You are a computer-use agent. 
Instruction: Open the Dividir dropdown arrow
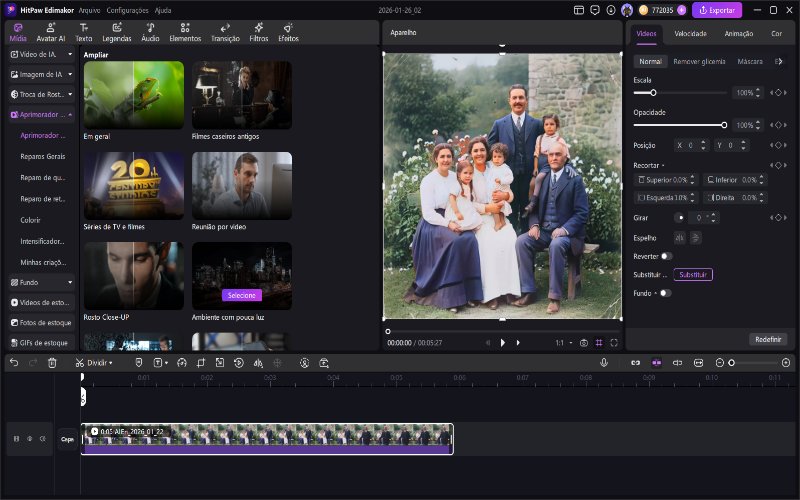(111, 363)
